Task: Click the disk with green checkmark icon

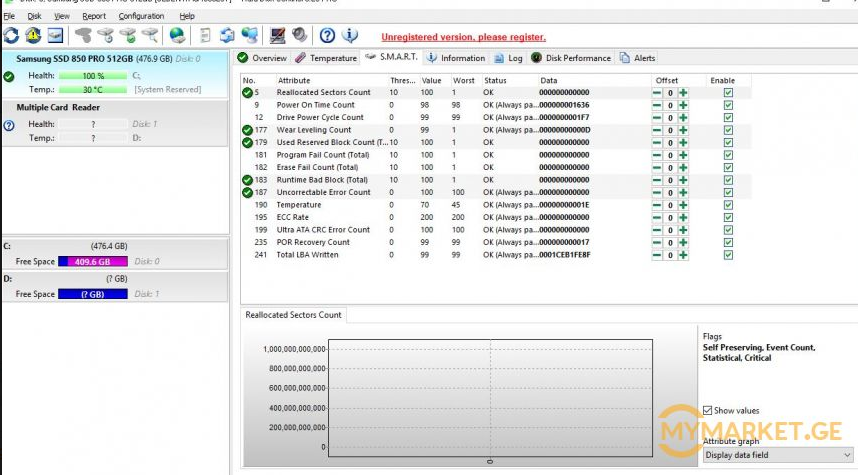Action: 127,36
